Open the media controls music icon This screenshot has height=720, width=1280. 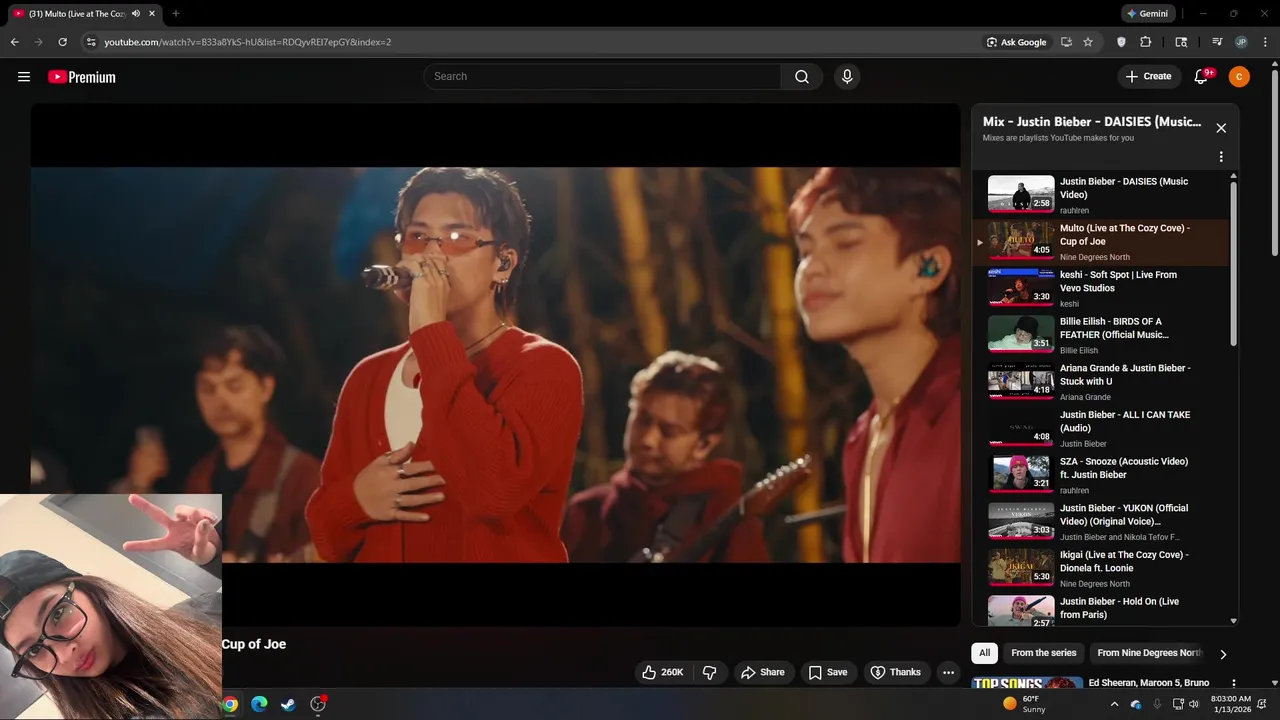1217,42
